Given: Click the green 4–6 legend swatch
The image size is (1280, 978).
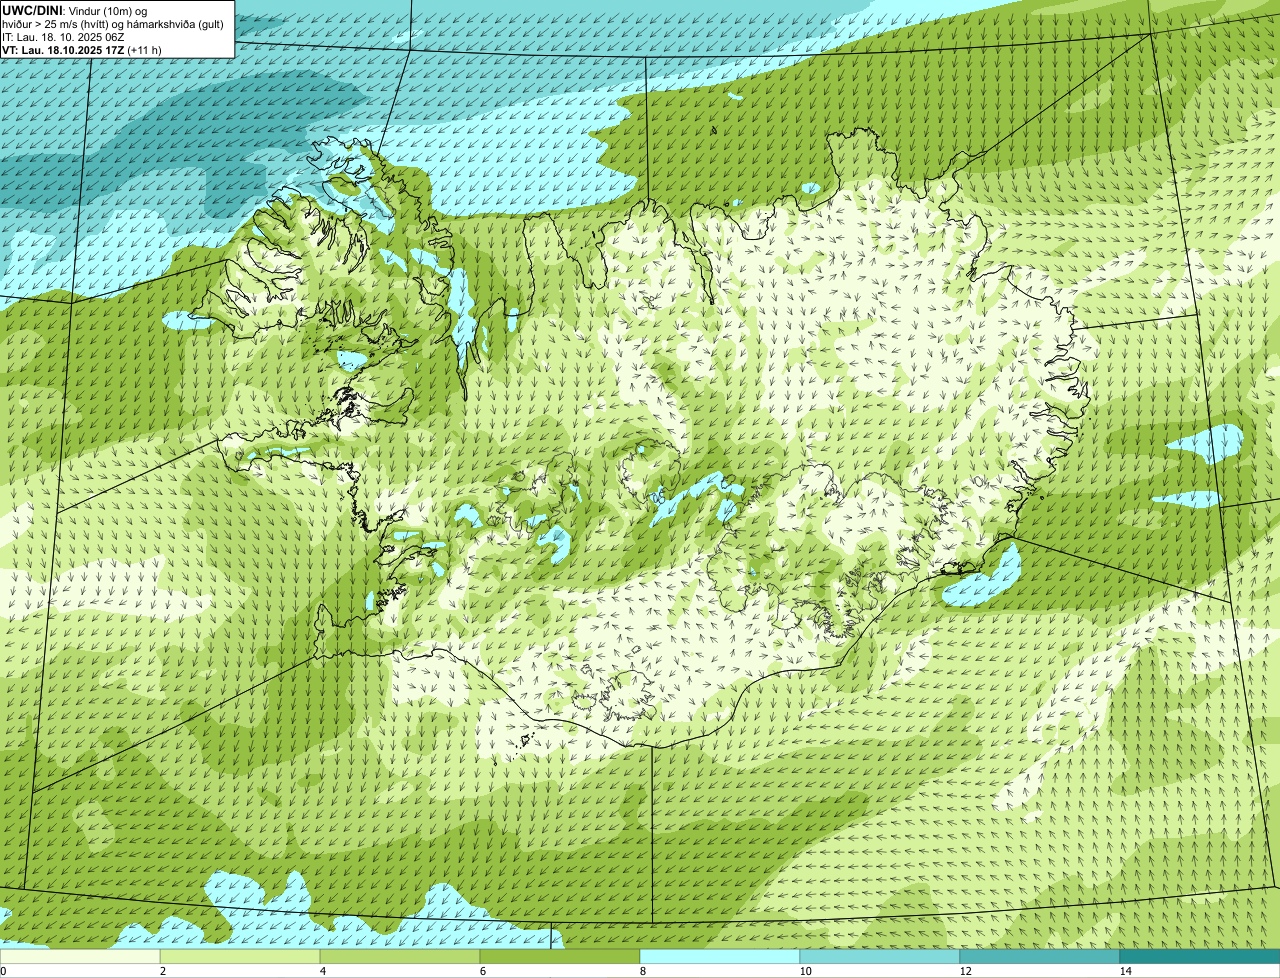Looking at the screenshot, I should point(400,956).
